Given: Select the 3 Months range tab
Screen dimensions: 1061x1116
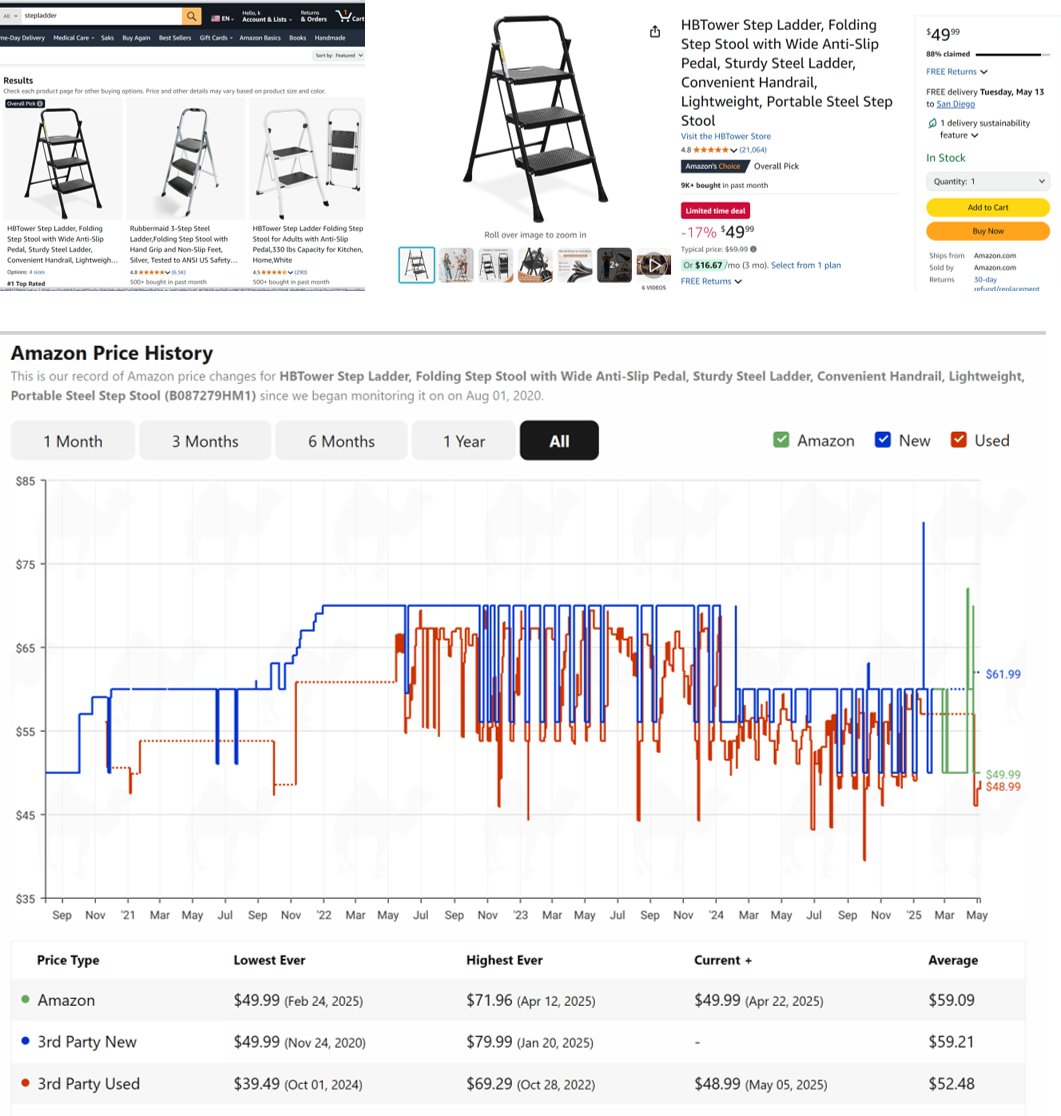Looking at the screenshot, I should pyautogui.click(x=205, y=441).
